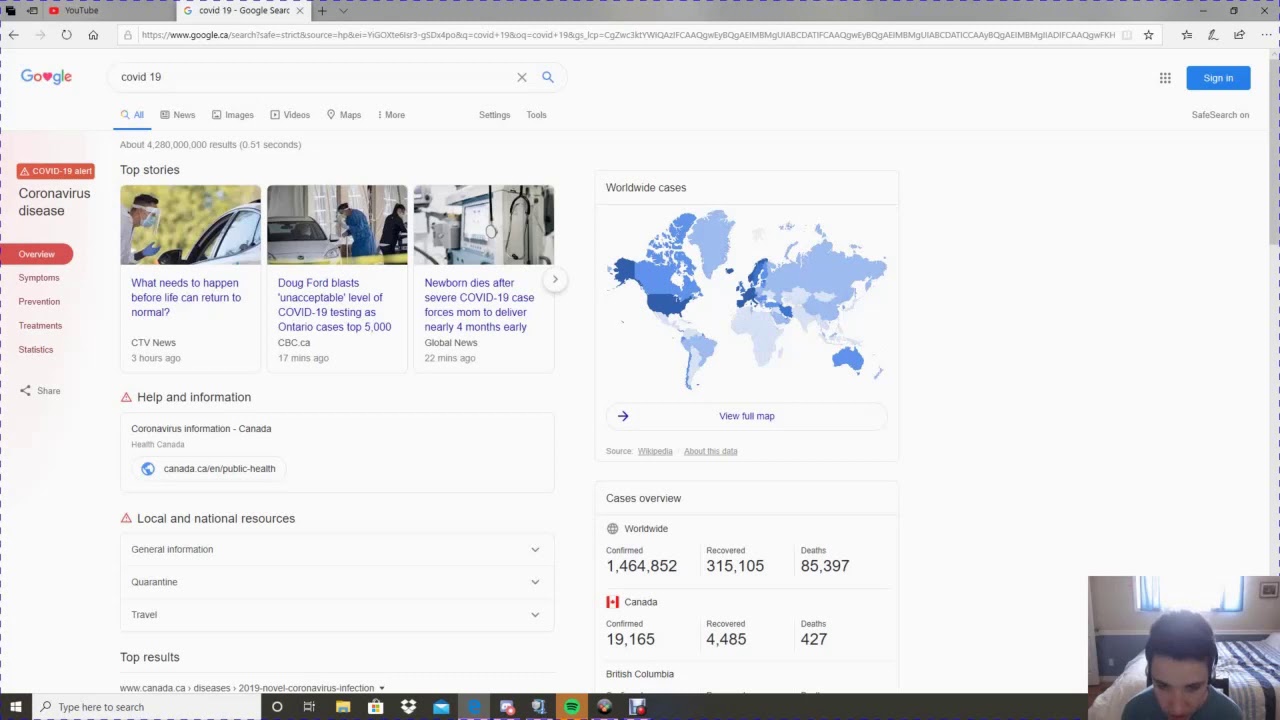Select Prevention in the sidebar
Screen dimensions: 1280x720
pos(39,302)
